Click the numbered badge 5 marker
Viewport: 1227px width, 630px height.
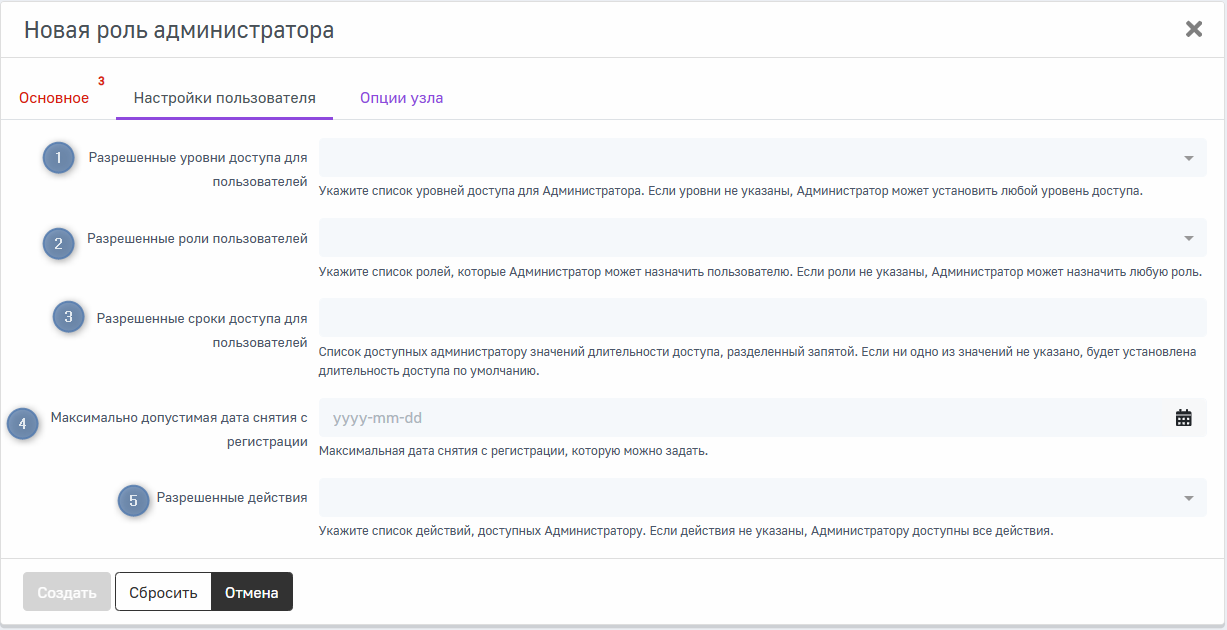point(133,500)
